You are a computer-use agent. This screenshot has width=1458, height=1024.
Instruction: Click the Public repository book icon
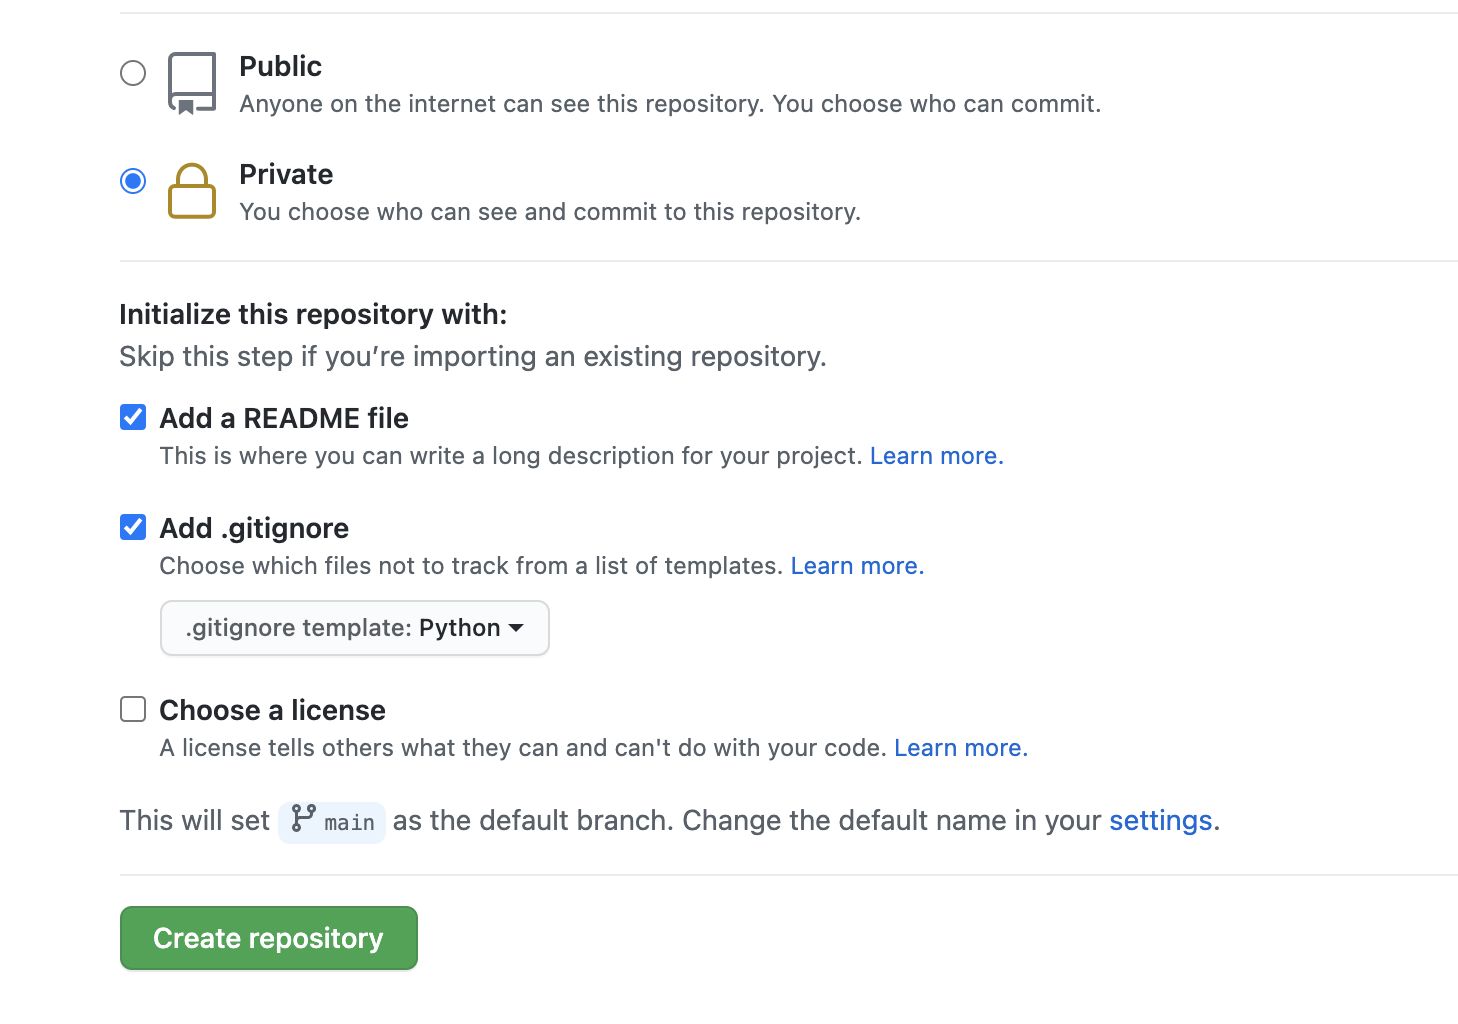[192, 83]
